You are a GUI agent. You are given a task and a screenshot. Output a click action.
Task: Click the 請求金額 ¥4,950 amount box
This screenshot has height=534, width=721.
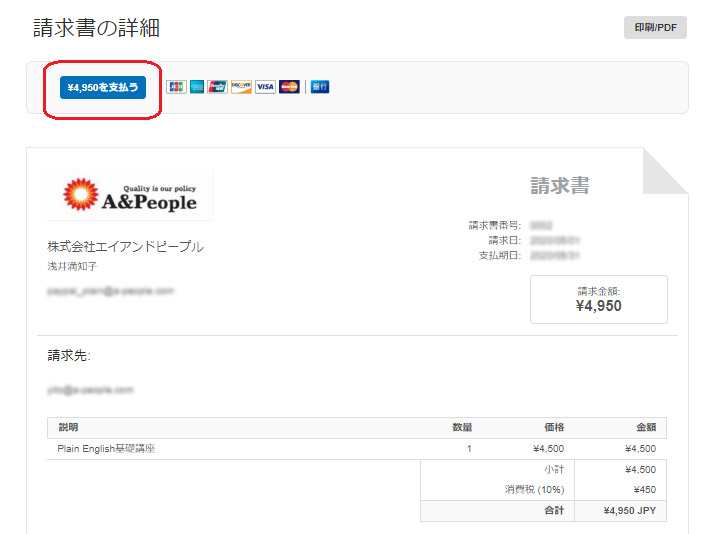598,299
